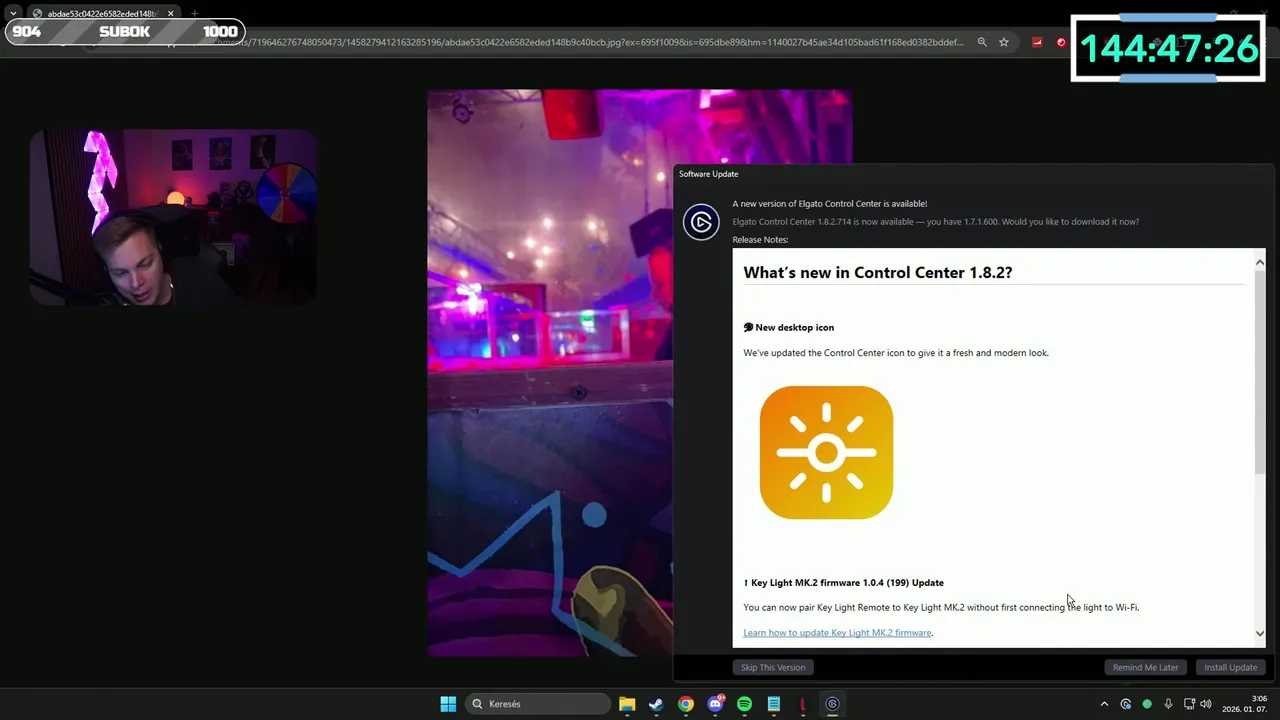Click the Release Notes label
Viewport: 1280px width, 720px height.
[x=760, y=240]
